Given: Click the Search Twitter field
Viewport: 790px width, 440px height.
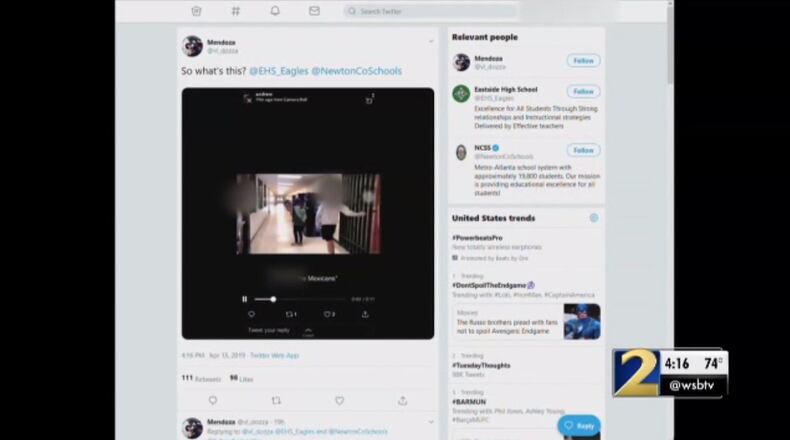Looking at the screenshot, I should (430, 11).
